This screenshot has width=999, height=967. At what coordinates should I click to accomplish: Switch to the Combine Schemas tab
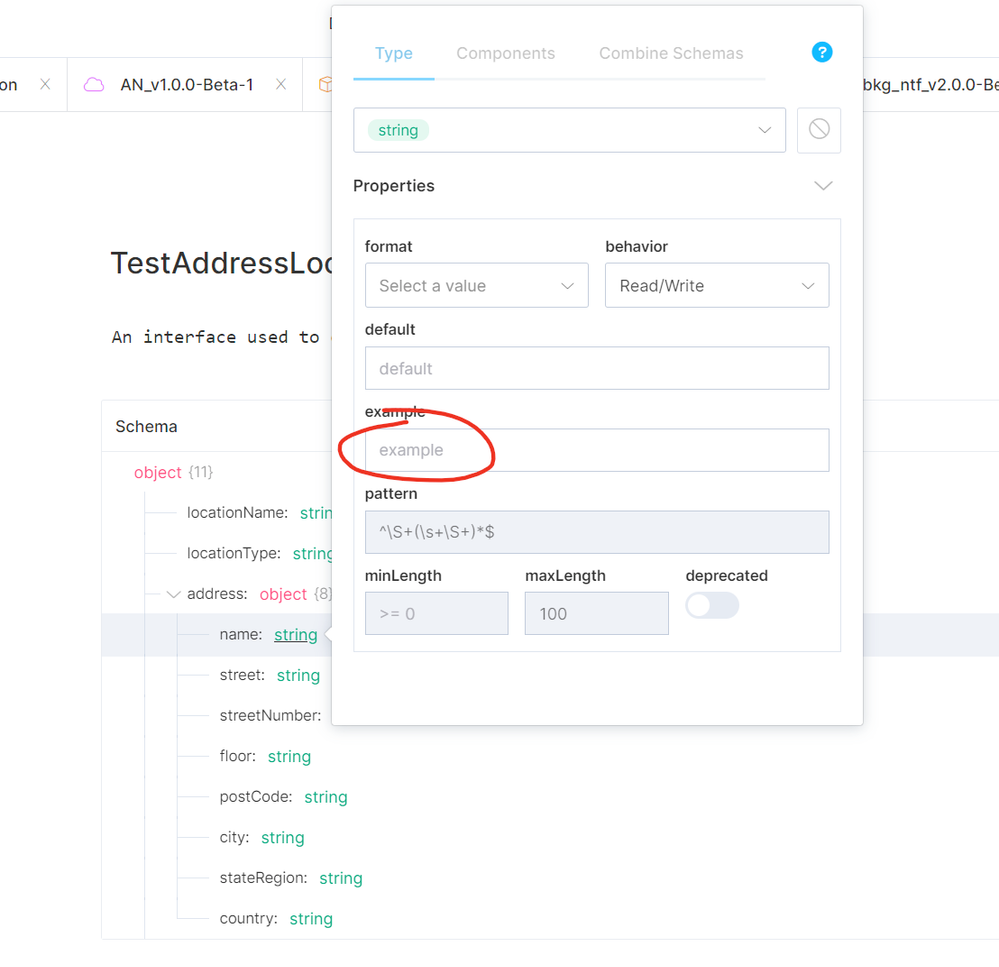[671, 54]
